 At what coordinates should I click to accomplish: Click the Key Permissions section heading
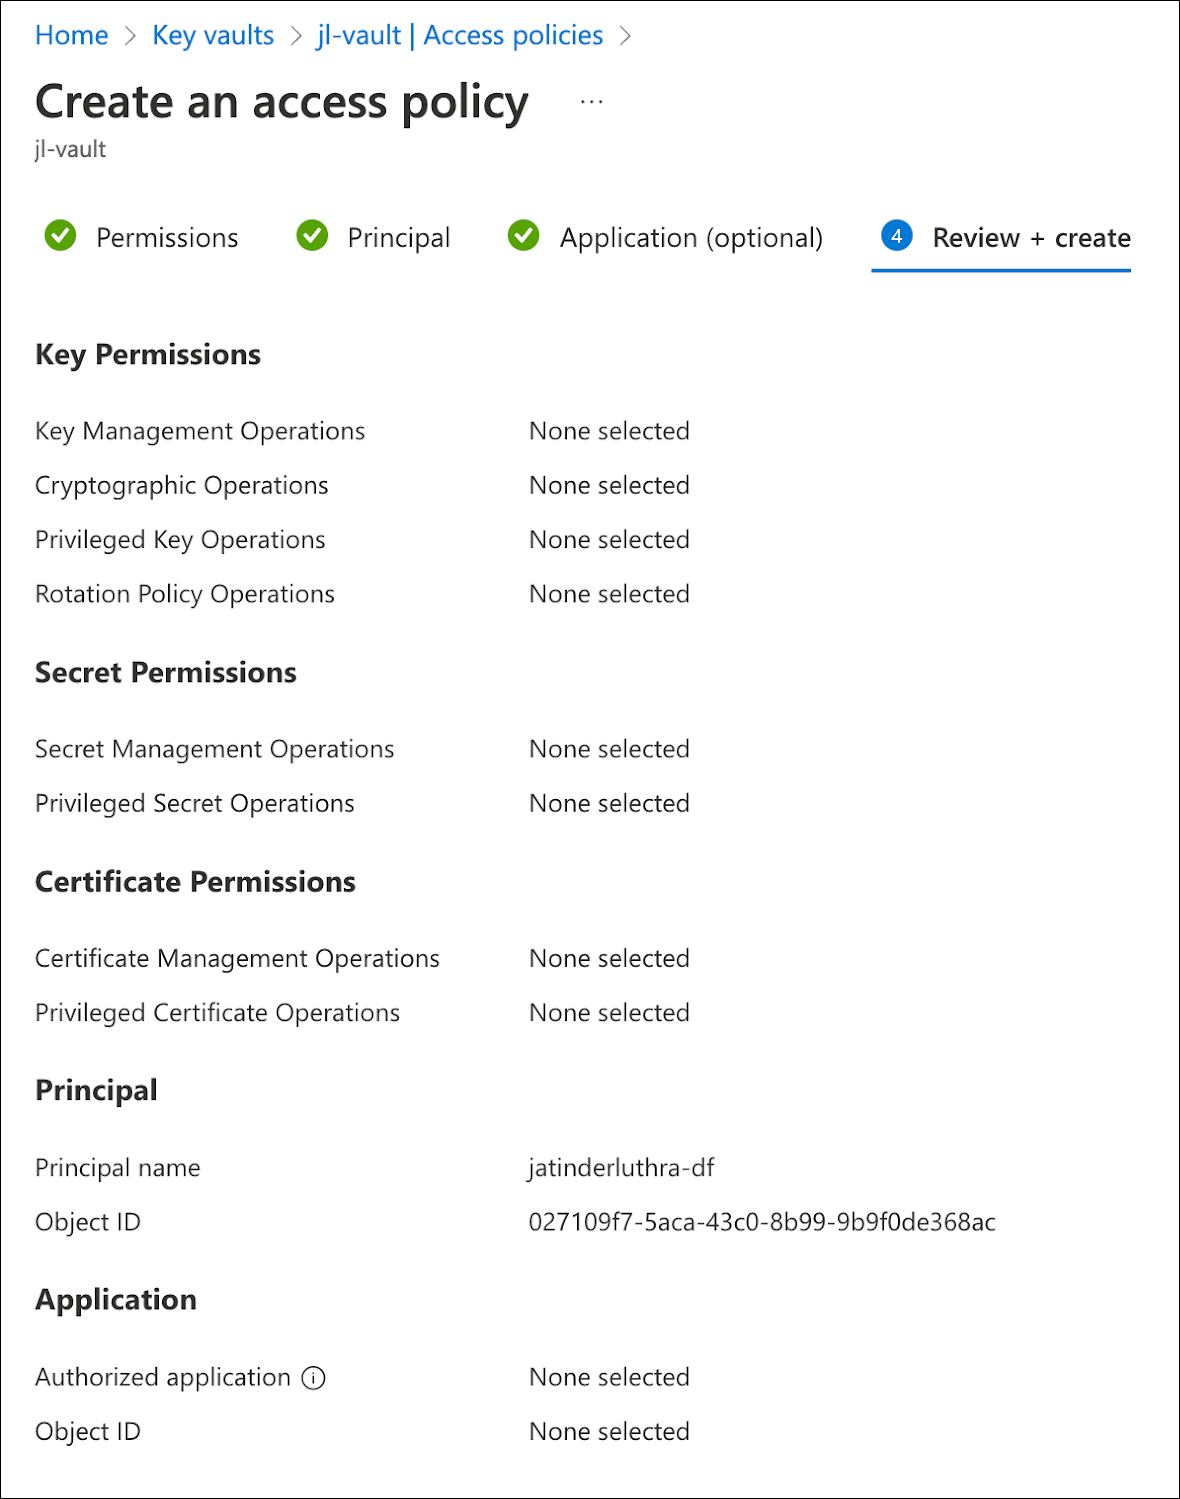[x=148, y=355]
